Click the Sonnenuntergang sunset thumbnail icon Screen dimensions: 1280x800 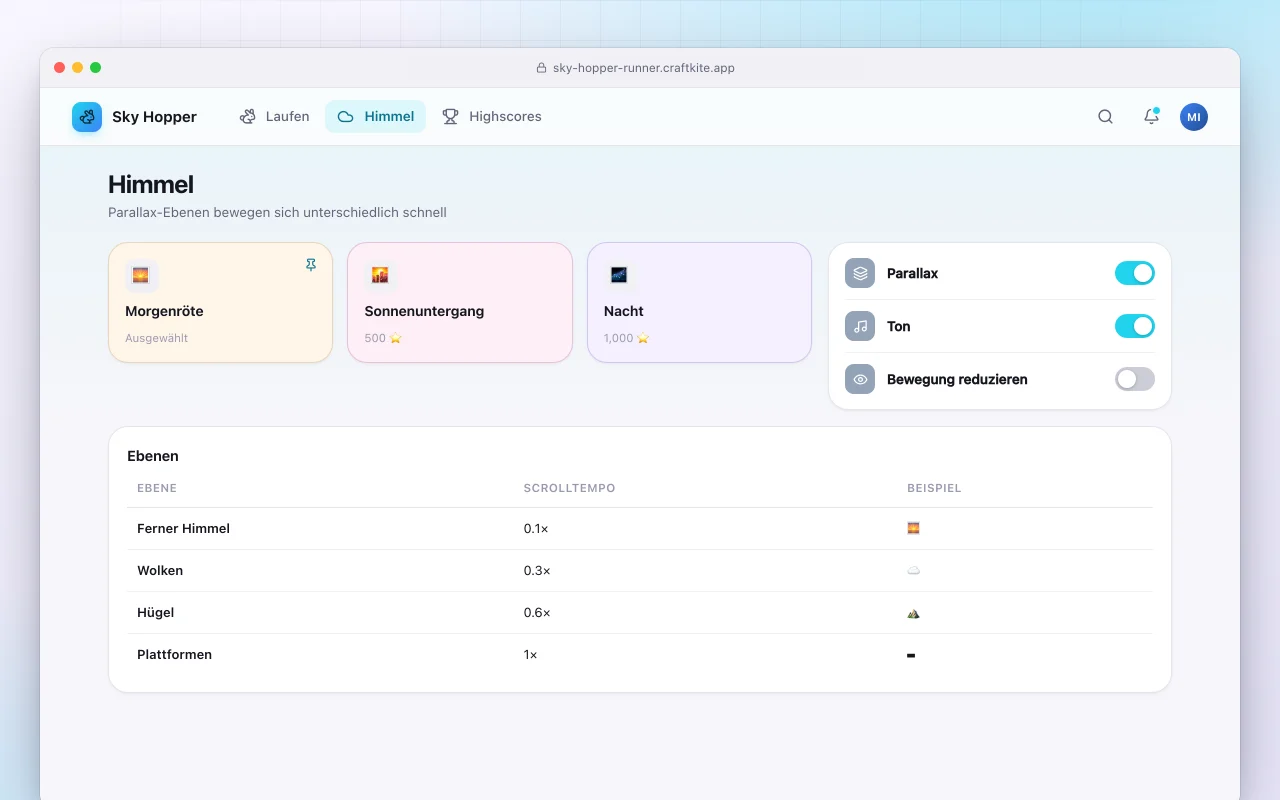click(380, 275)
